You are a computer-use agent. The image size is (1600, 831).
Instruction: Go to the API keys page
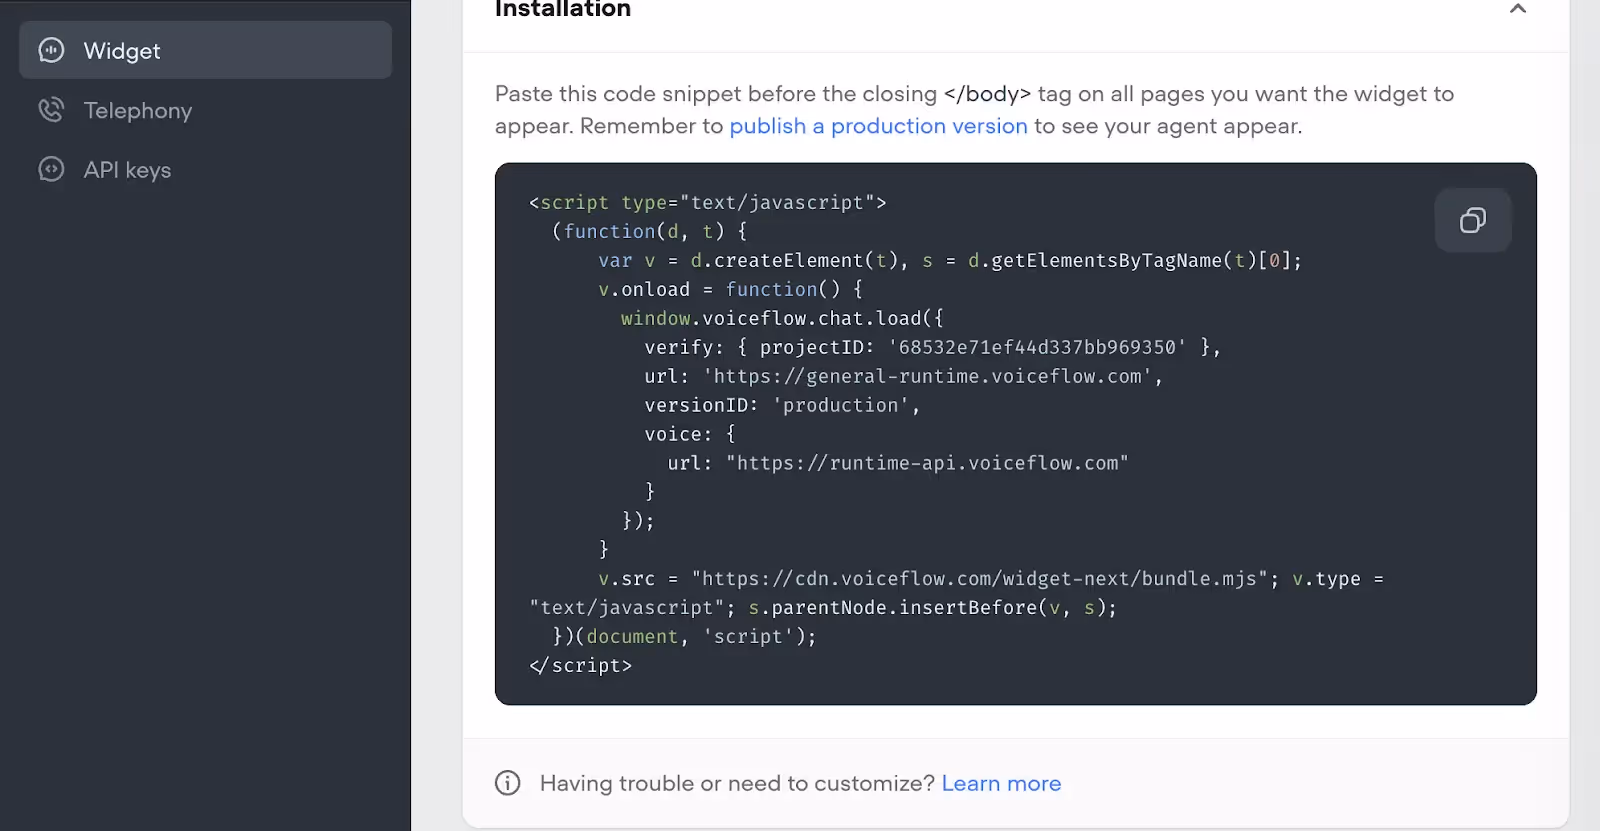coord(205,169)
